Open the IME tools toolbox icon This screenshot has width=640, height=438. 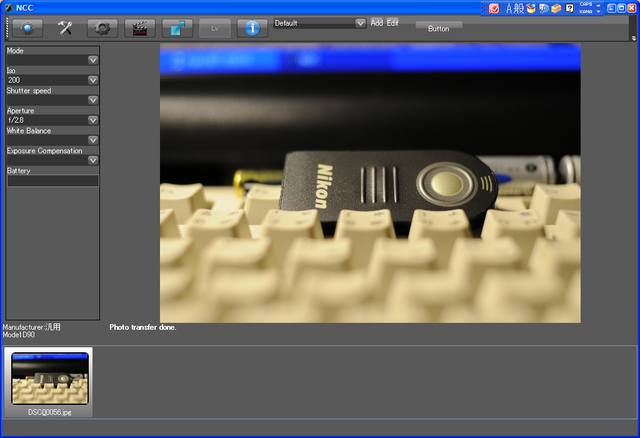tap(556, 8)
